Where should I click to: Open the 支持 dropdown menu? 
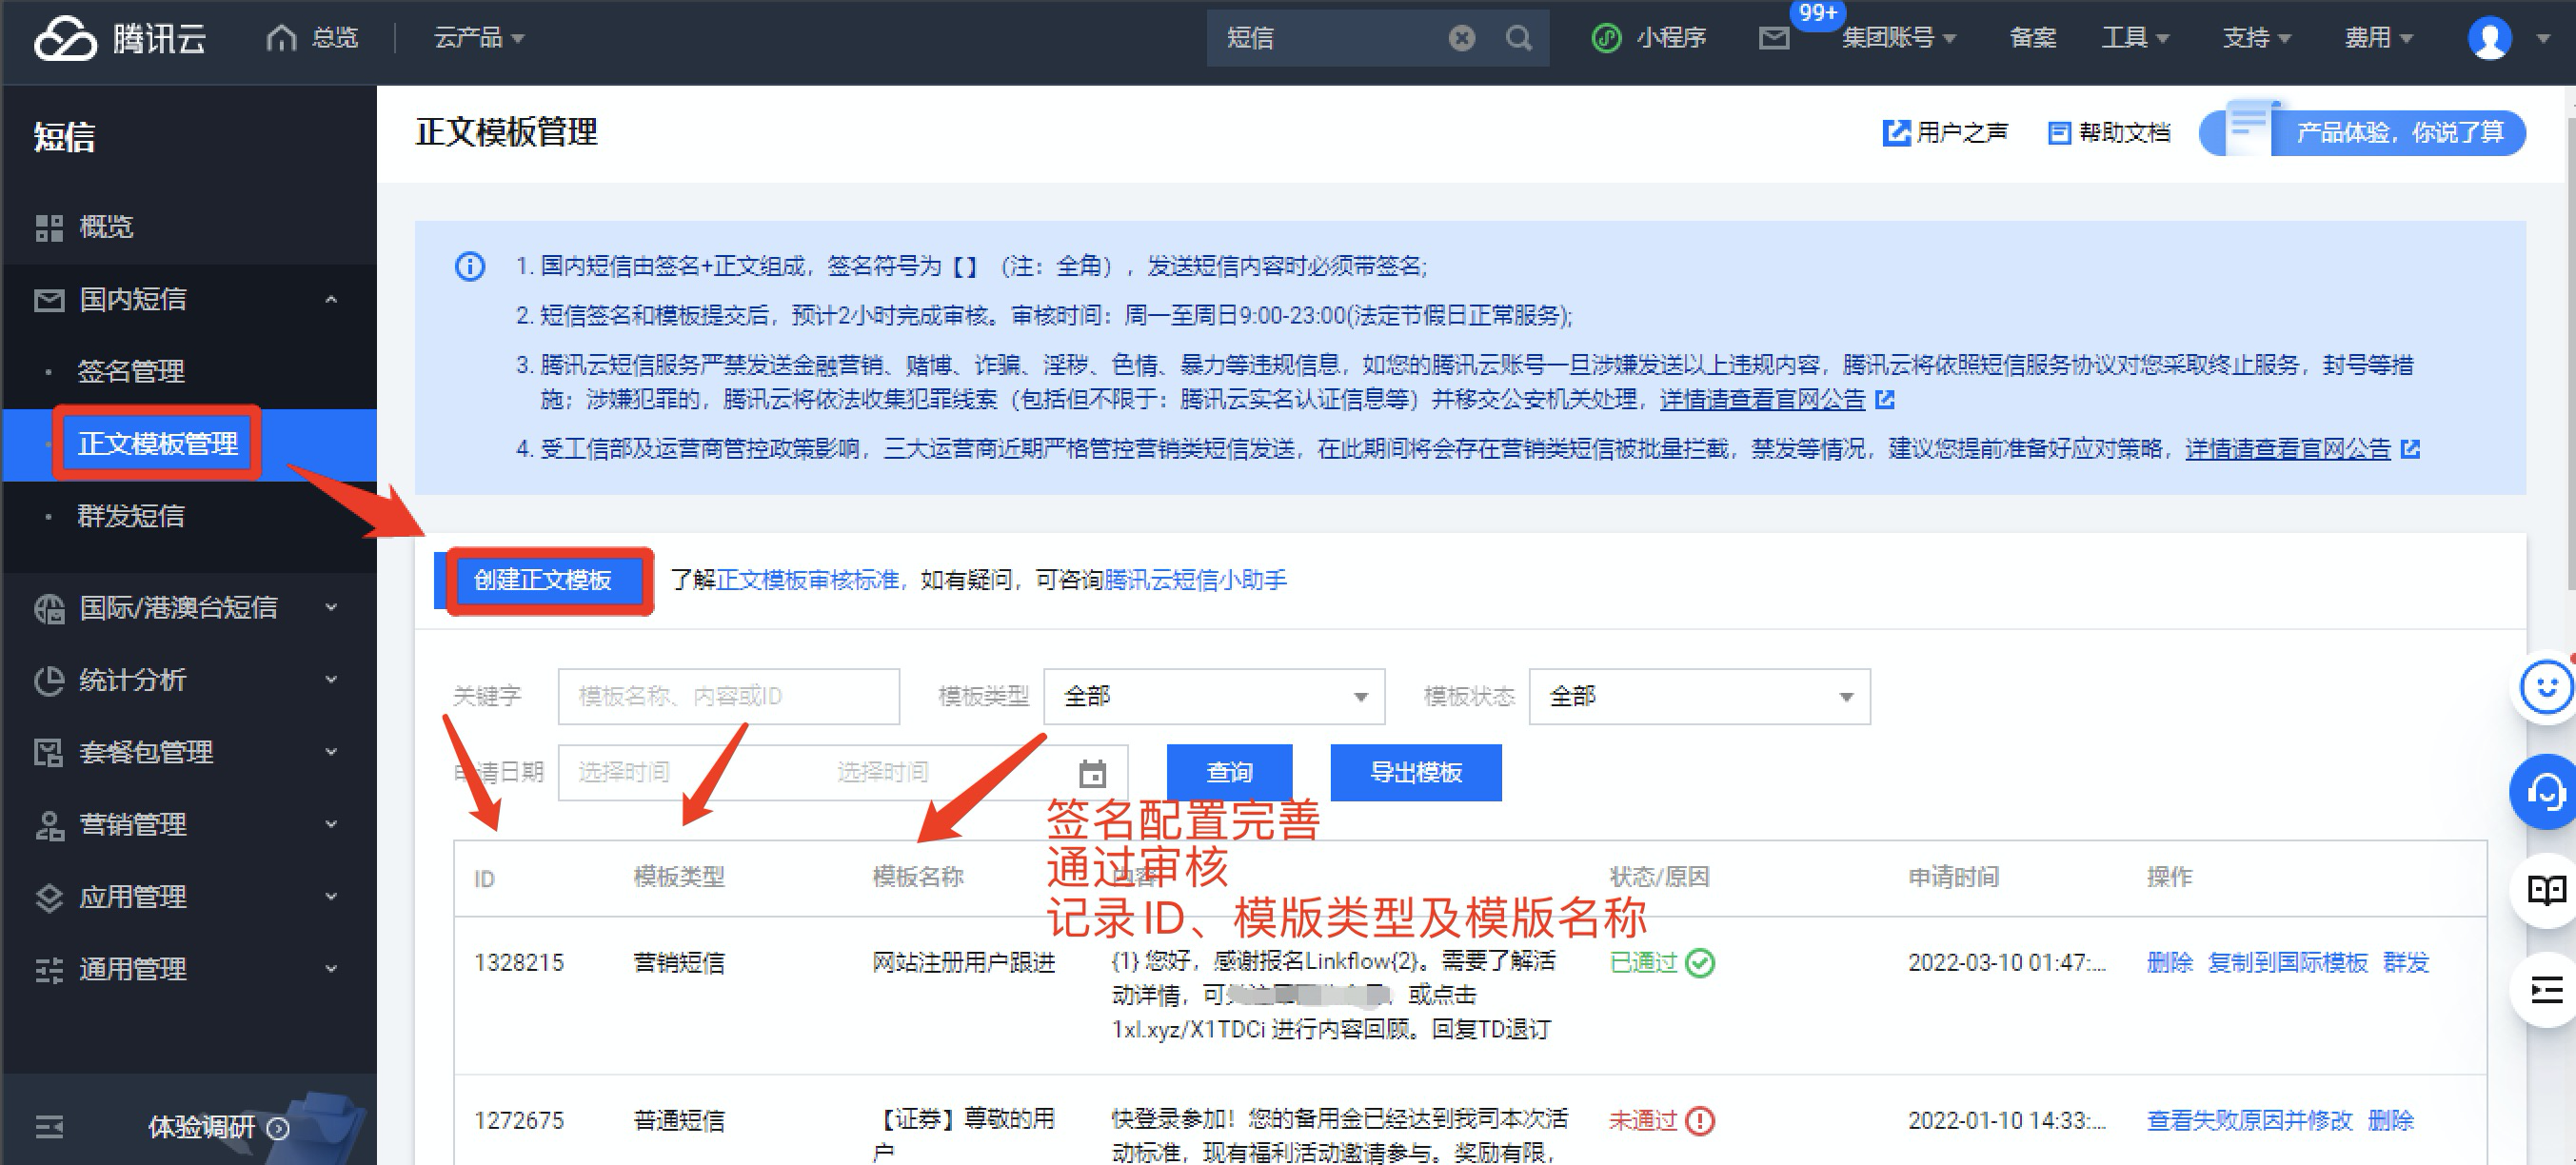click(x=2257, y=38)
